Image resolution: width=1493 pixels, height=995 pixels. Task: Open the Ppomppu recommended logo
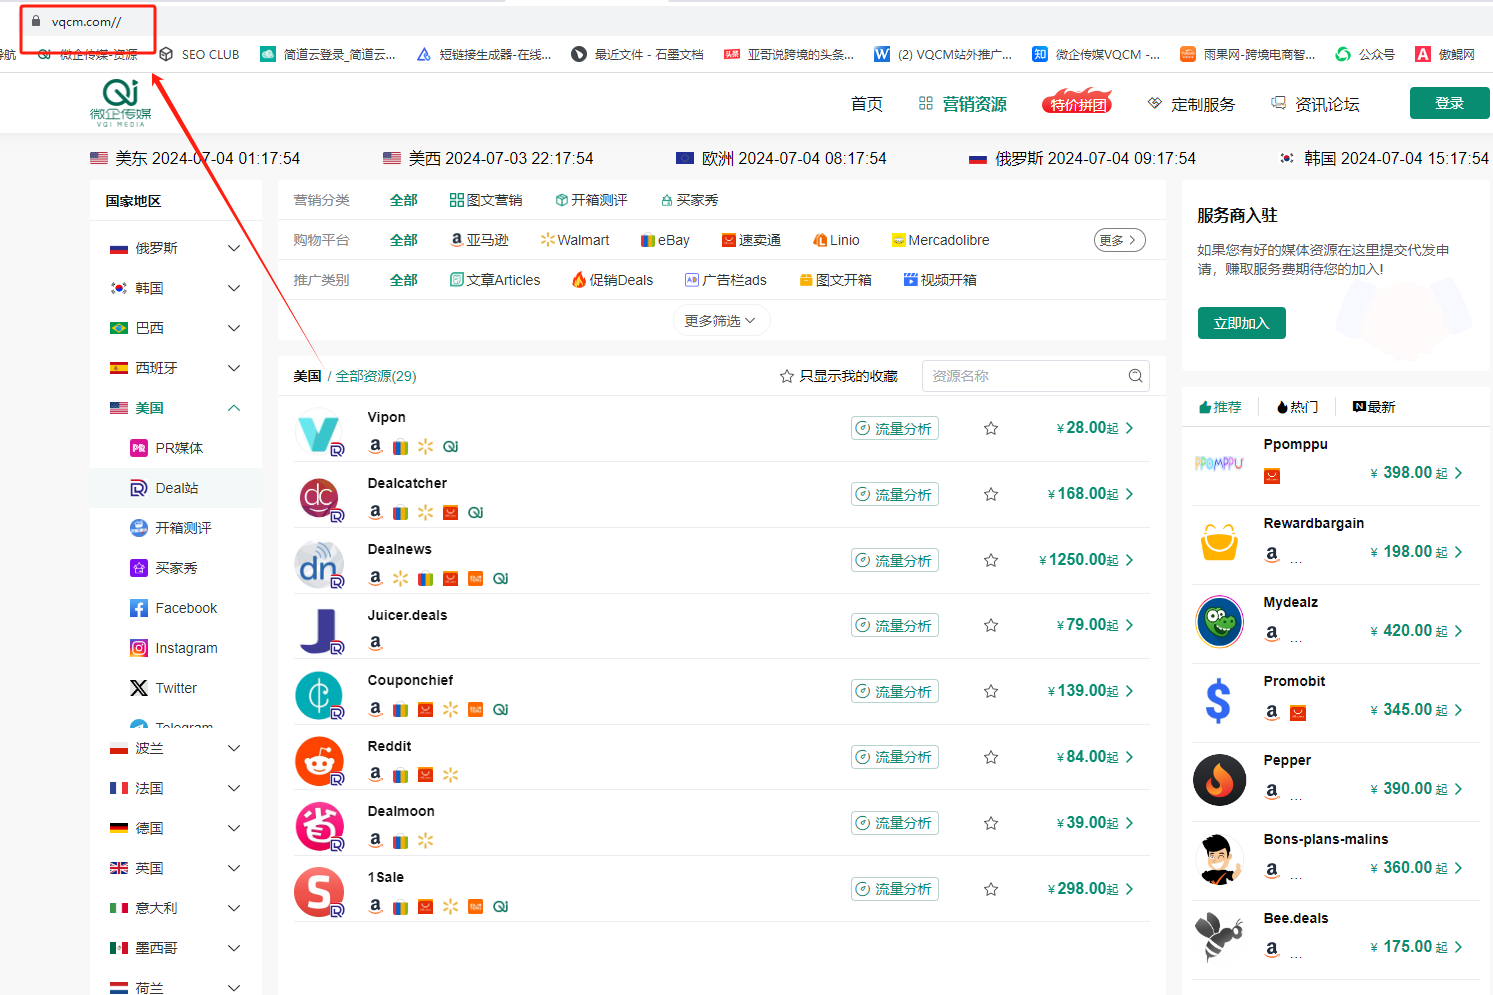click(1219, 463)
